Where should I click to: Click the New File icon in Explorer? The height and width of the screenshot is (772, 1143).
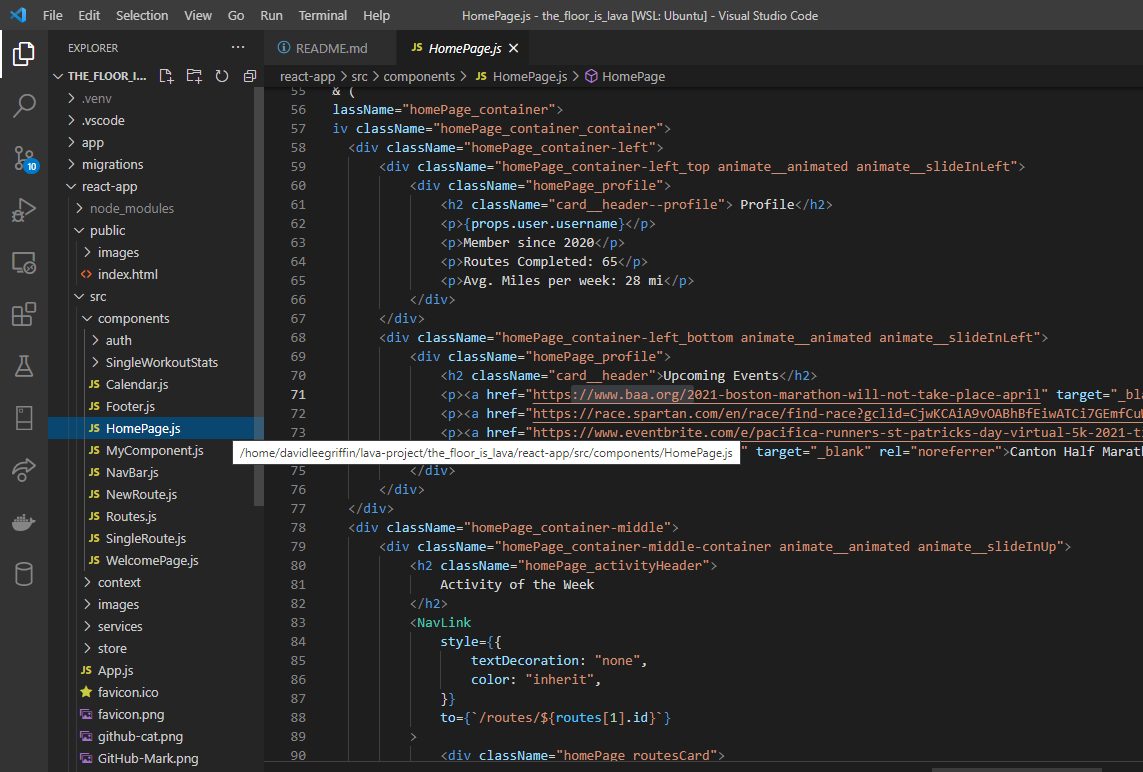coord(166,76)
